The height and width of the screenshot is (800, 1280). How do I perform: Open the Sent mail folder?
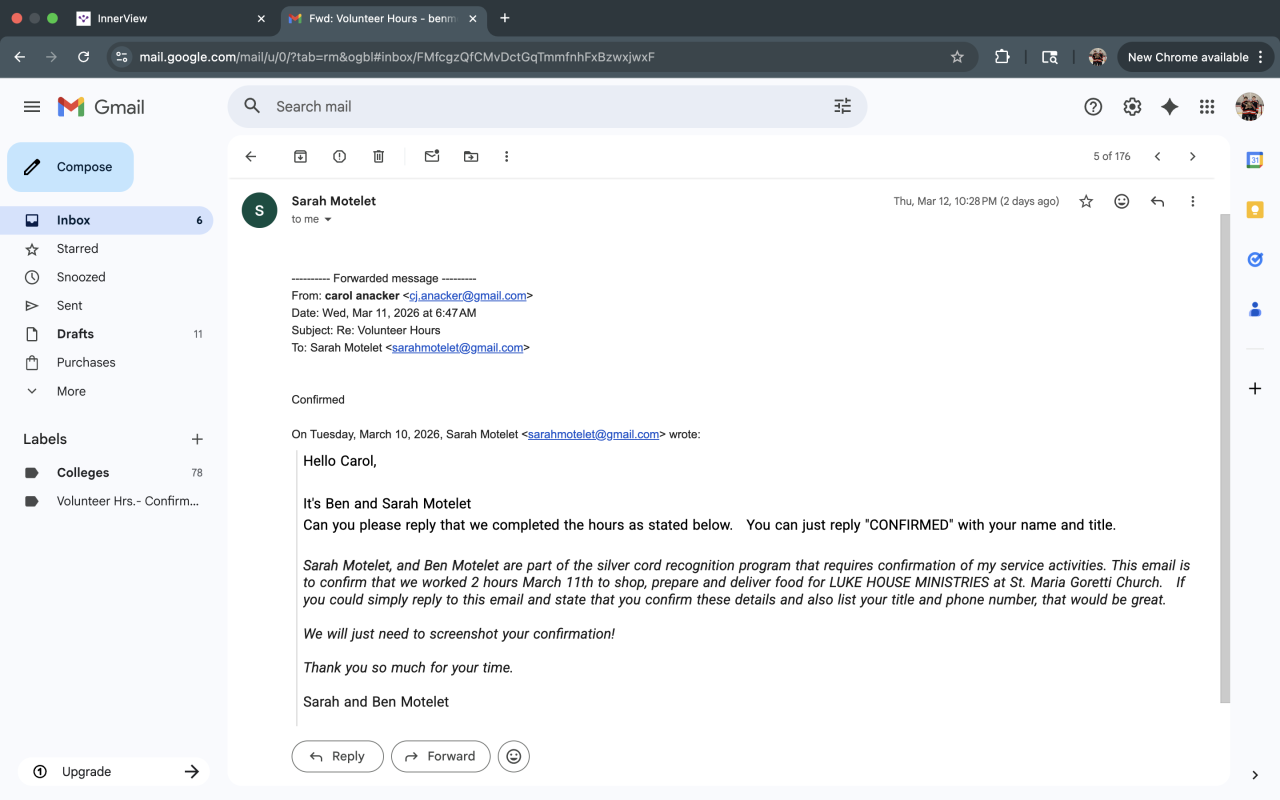[x=70, y=306]
